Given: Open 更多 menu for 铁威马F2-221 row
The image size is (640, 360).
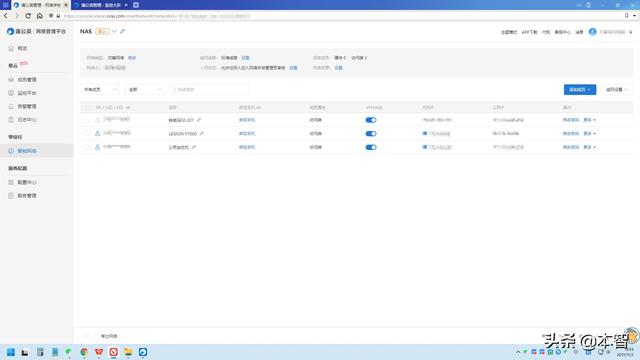Looking at the screenshot, I should [x=589, y=120].
